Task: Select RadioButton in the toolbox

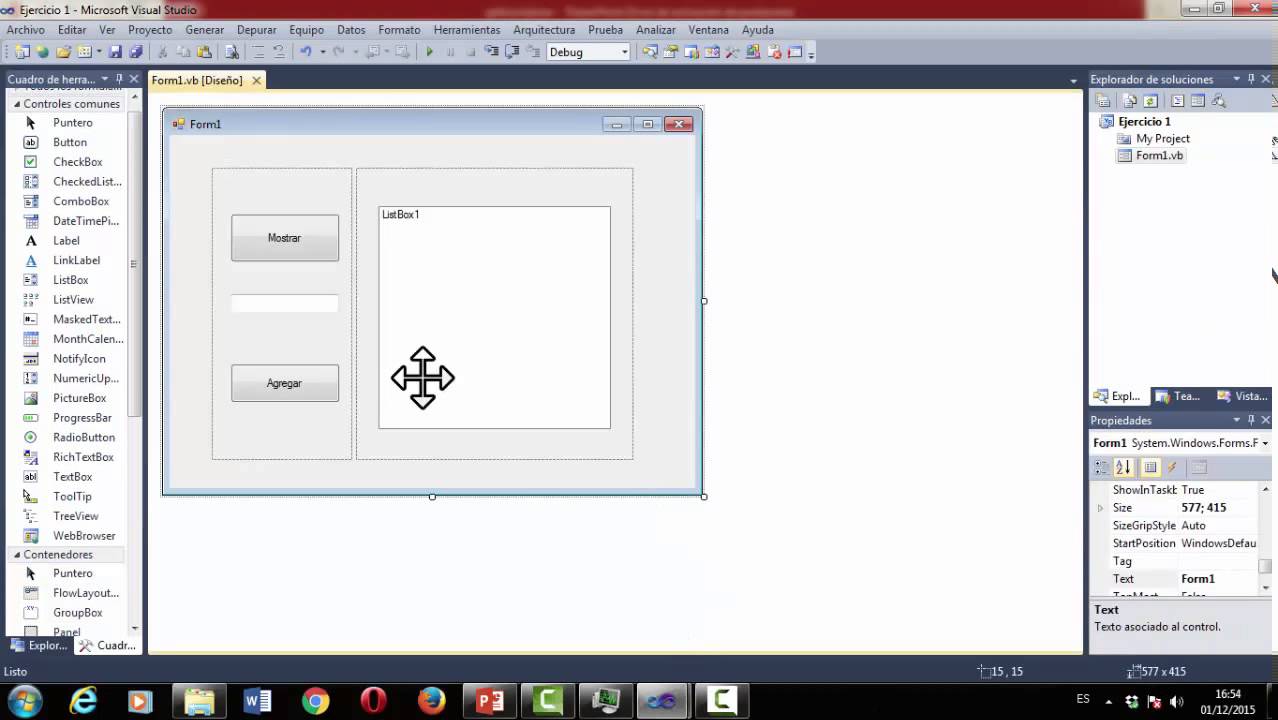Action: tap(83, 438)
